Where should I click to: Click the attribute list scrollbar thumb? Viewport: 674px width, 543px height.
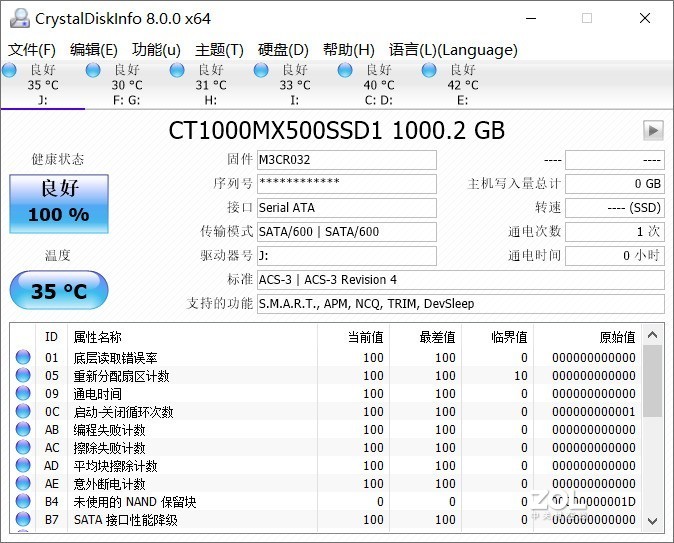click(x=653, y=381)
